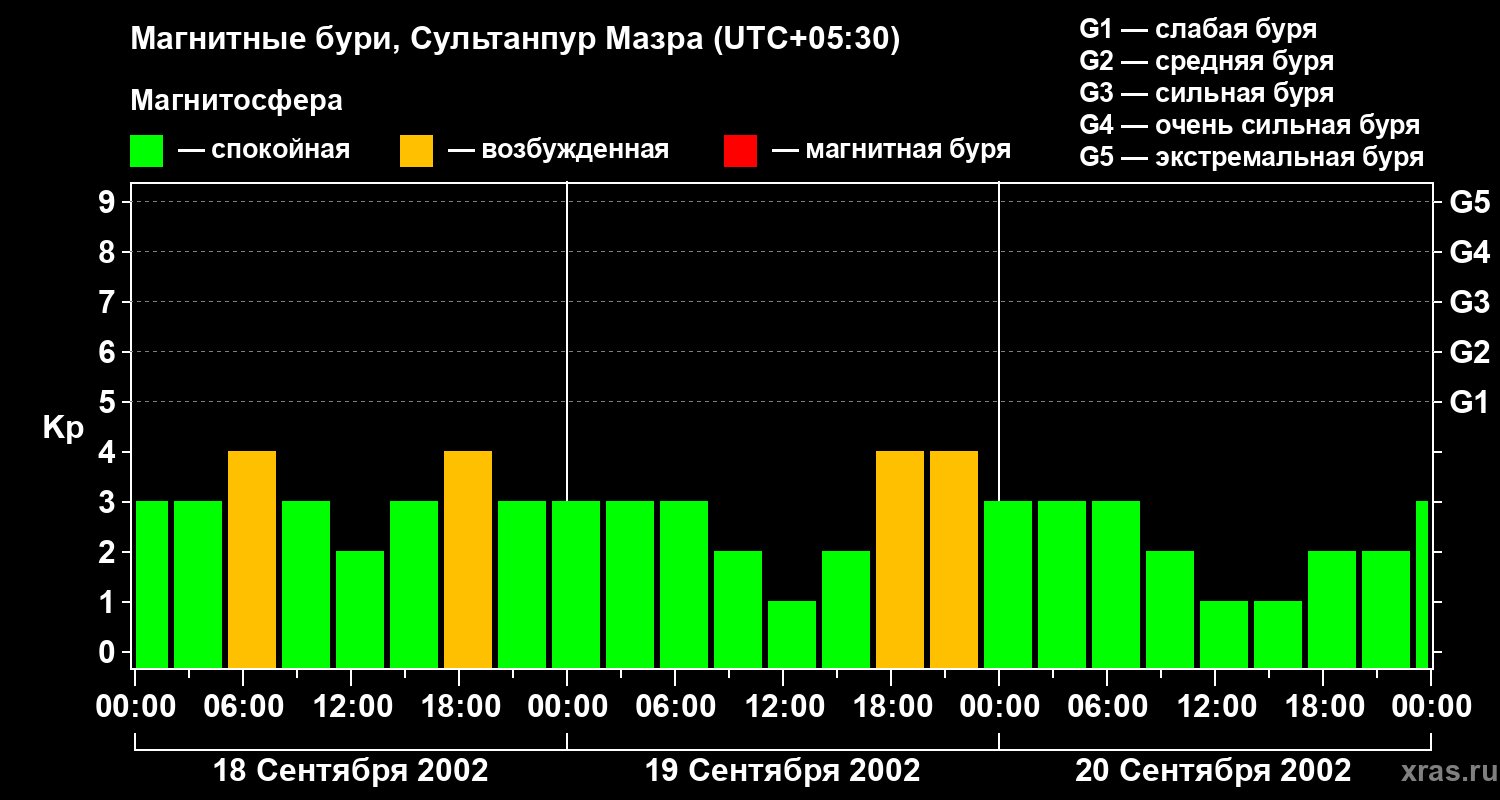Click the green bar above 18:00 on 20 Сентября
This screenshot has width=1500, height=800.
(1332, 610)
